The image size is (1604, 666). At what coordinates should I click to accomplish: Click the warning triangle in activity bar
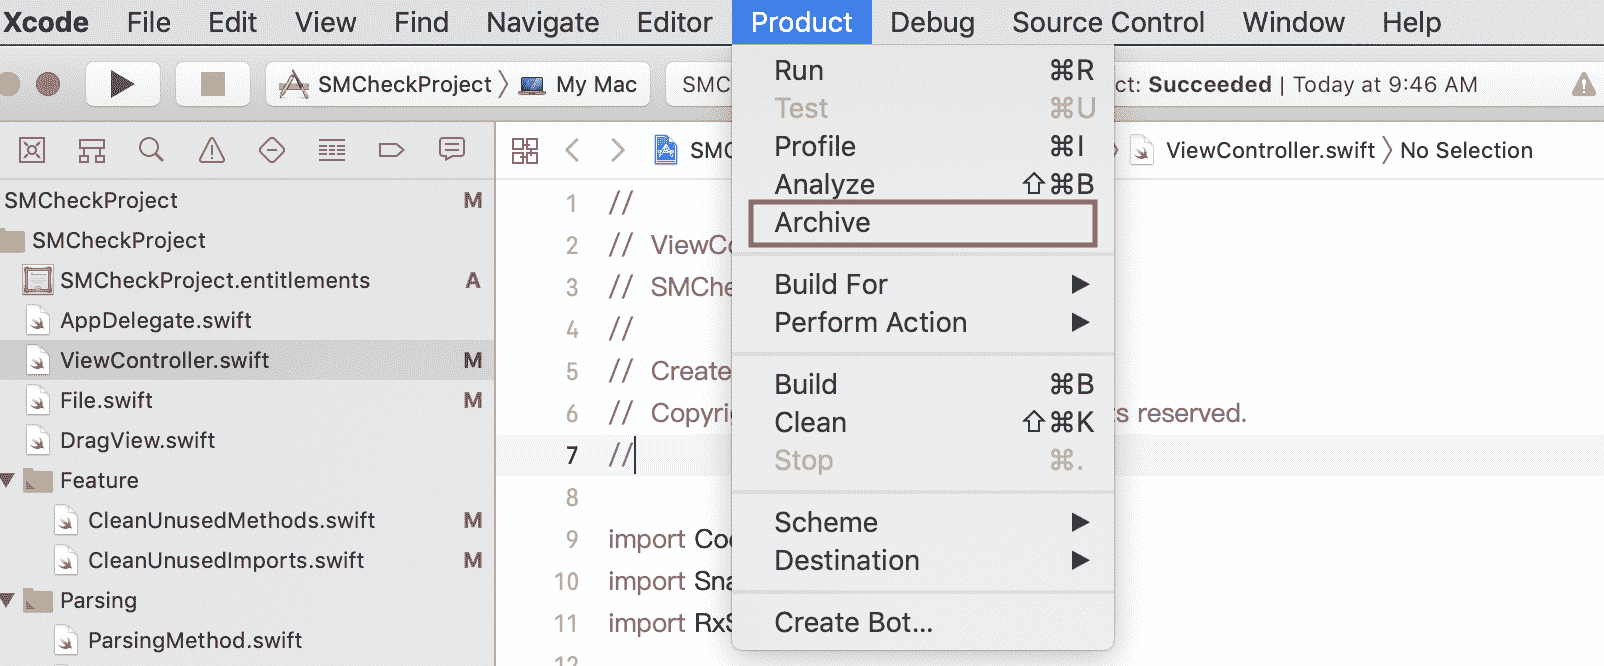click(x=1584, y=84)
